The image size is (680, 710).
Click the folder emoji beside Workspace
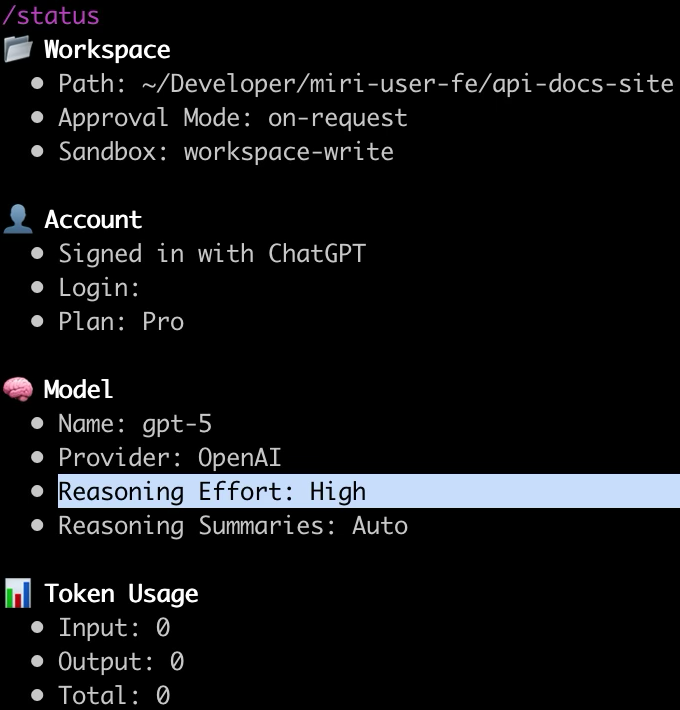(x=18, y=49)
